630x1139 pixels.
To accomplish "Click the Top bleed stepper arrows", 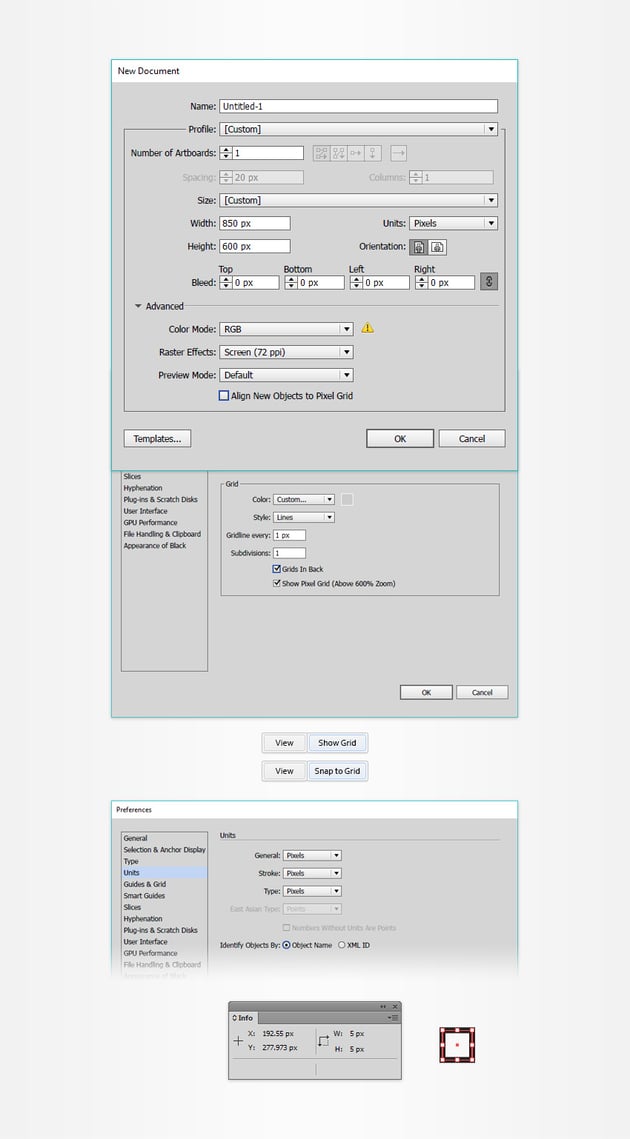I will pos(226,283).
